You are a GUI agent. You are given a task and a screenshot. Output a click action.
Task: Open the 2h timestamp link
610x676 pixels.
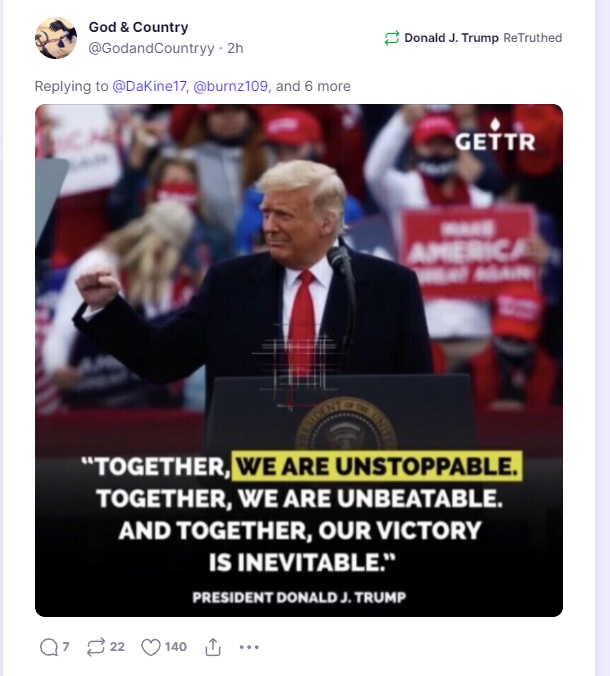235,48
